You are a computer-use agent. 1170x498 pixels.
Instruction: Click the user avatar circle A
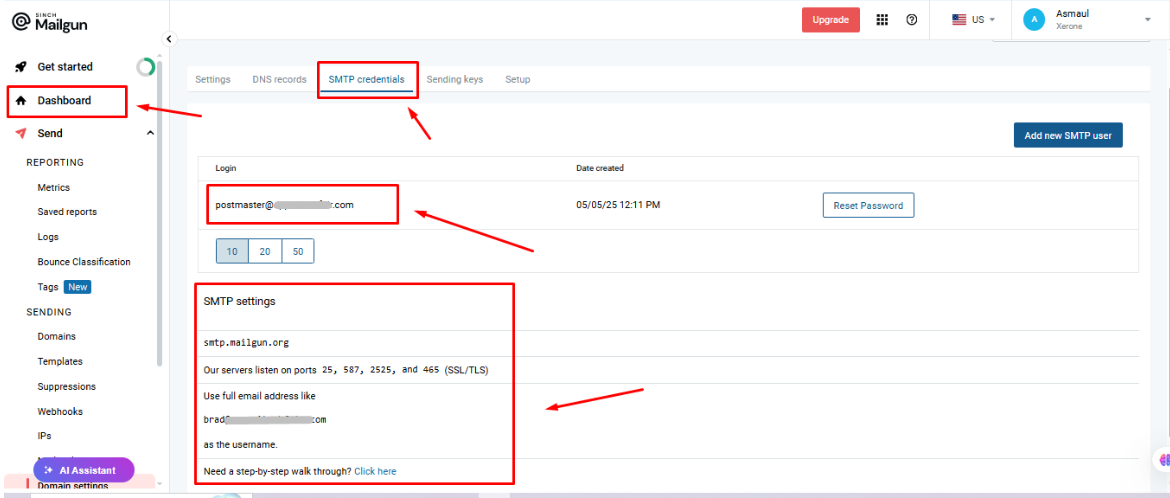pos(1033,20)
